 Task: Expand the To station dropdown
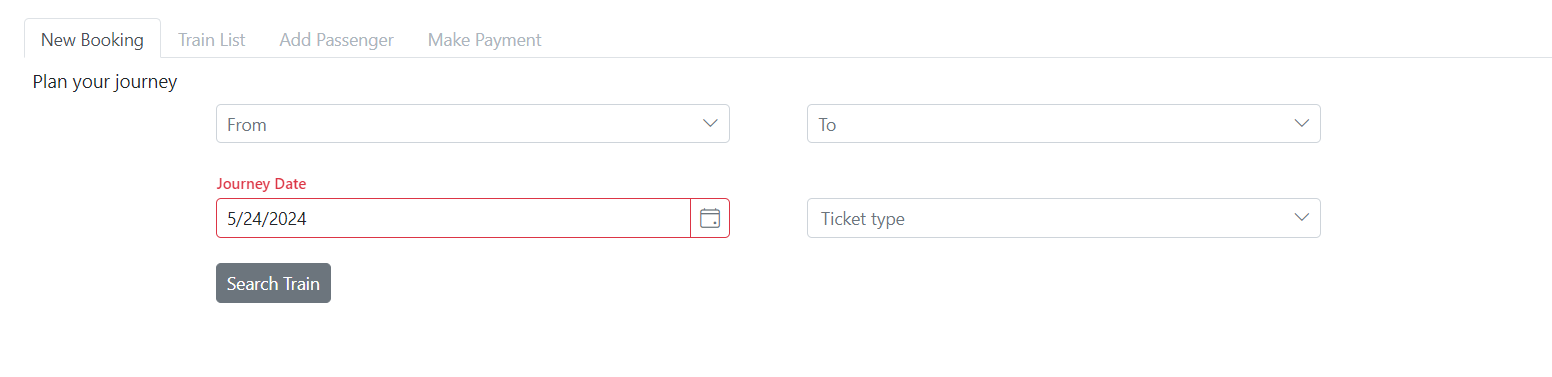click(x=1064, y=124)
